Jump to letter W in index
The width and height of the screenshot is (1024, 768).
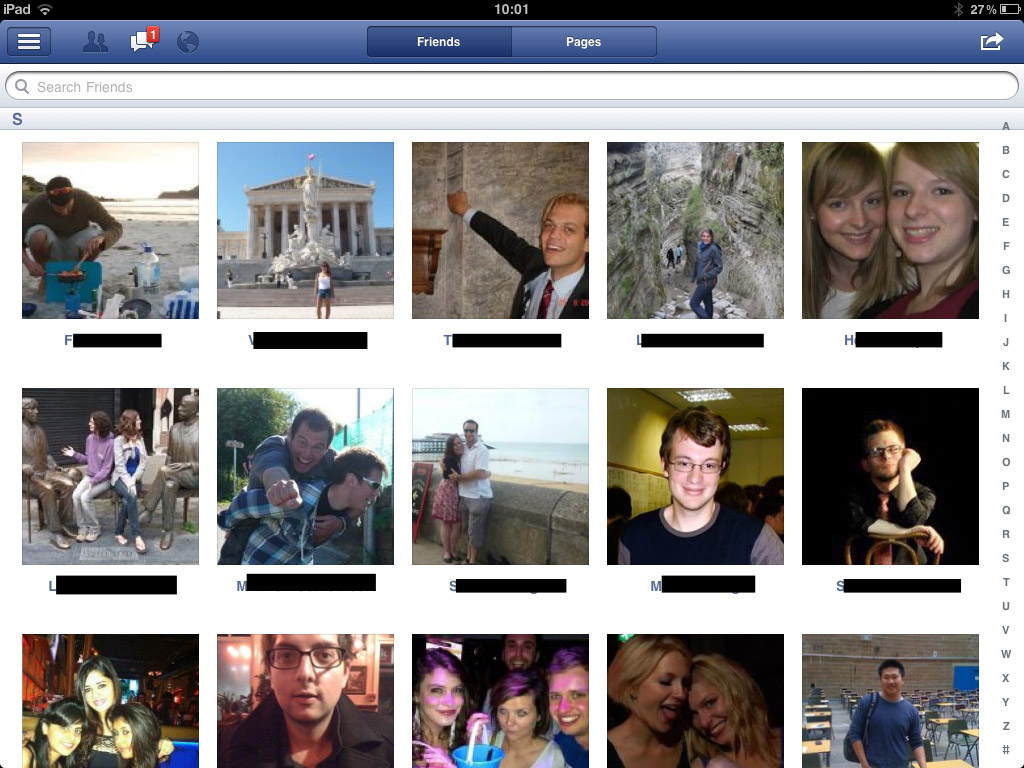[1006, 654]
